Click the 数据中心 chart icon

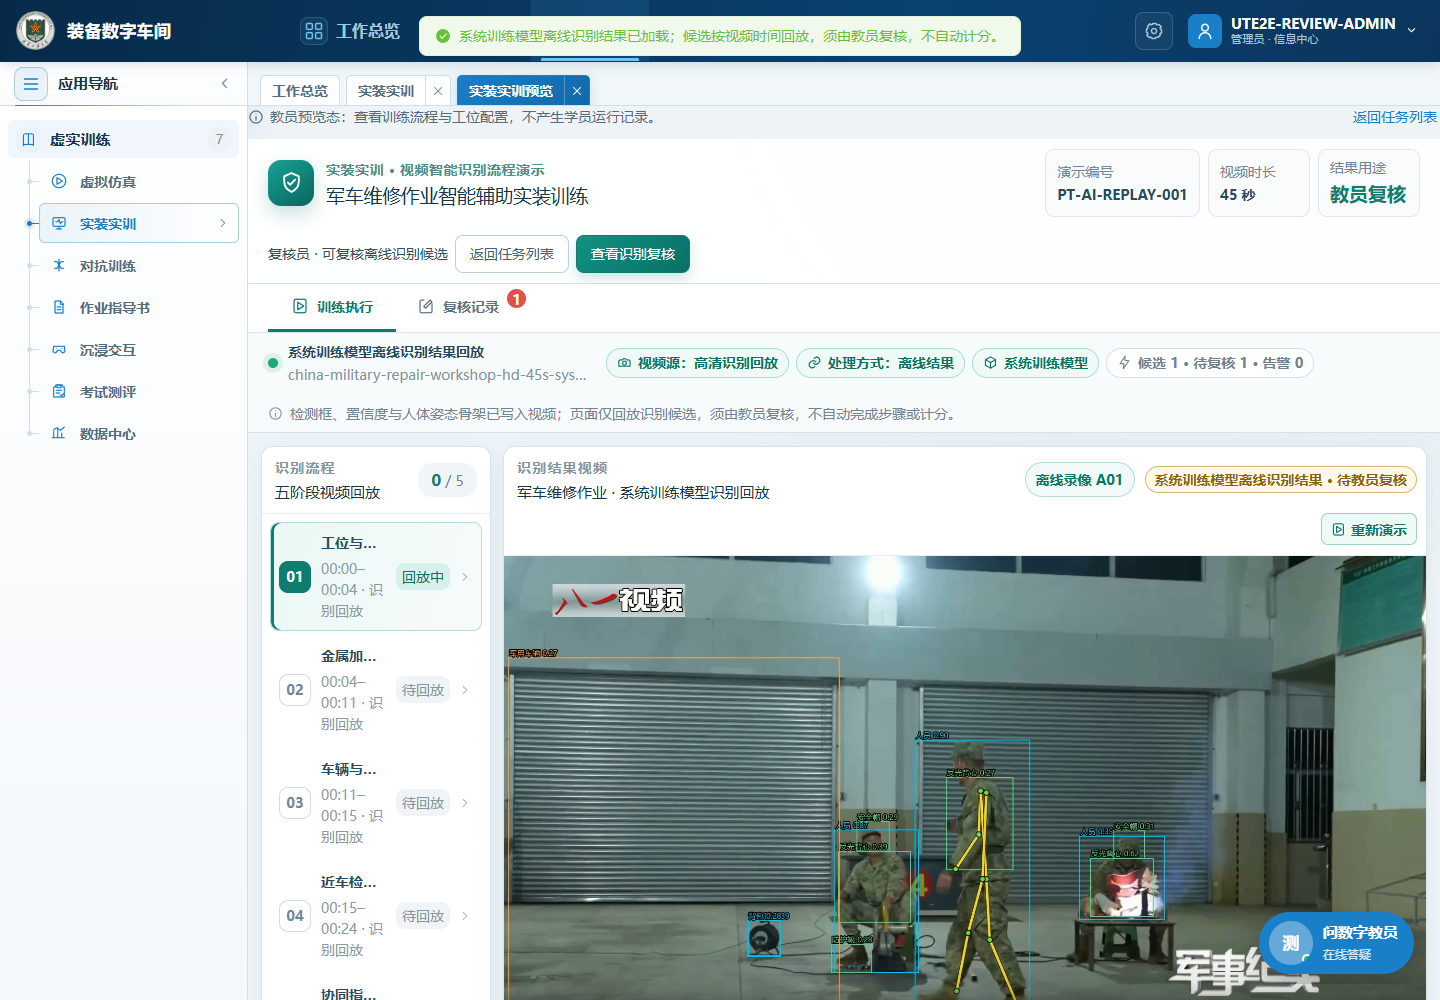(x=59, y=434)
